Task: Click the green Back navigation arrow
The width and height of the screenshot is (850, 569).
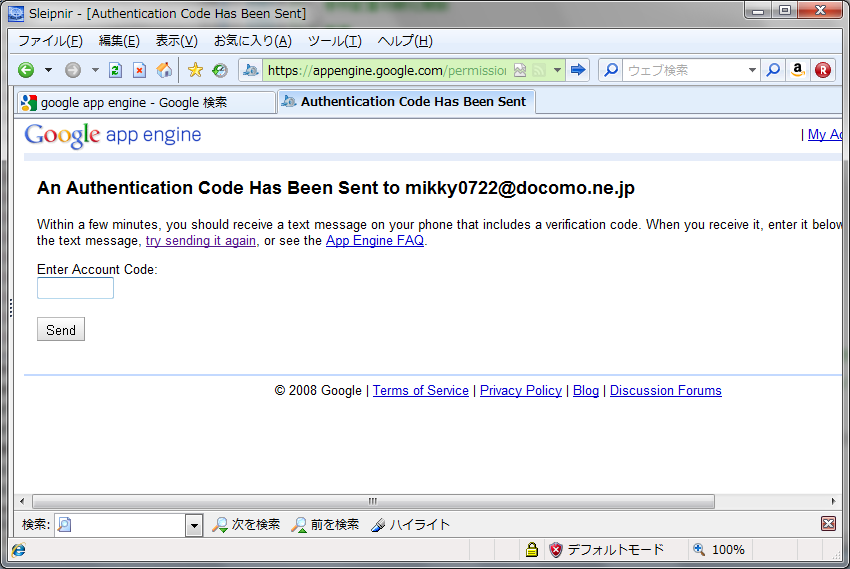Action: tap(25, 70)
